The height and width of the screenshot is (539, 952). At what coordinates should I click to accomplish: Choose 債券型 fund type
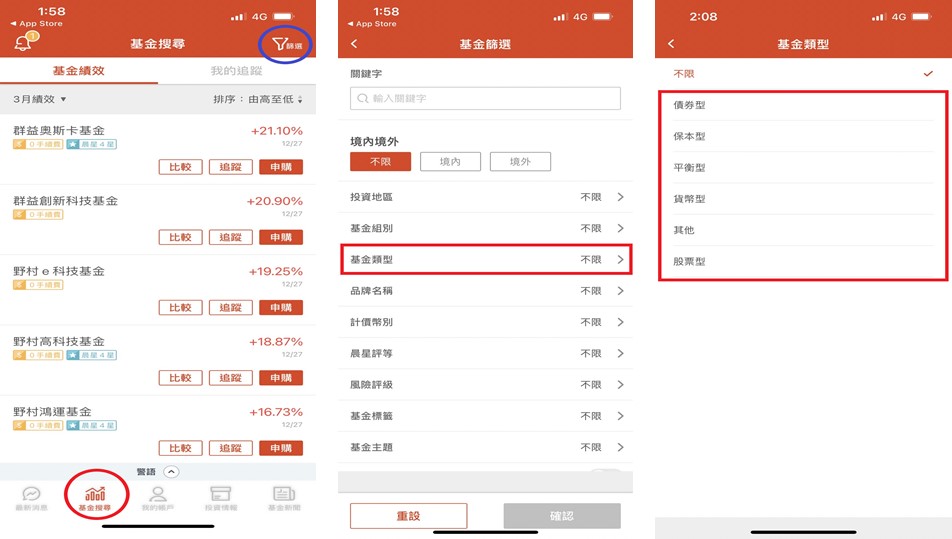(x=690, y=105)
